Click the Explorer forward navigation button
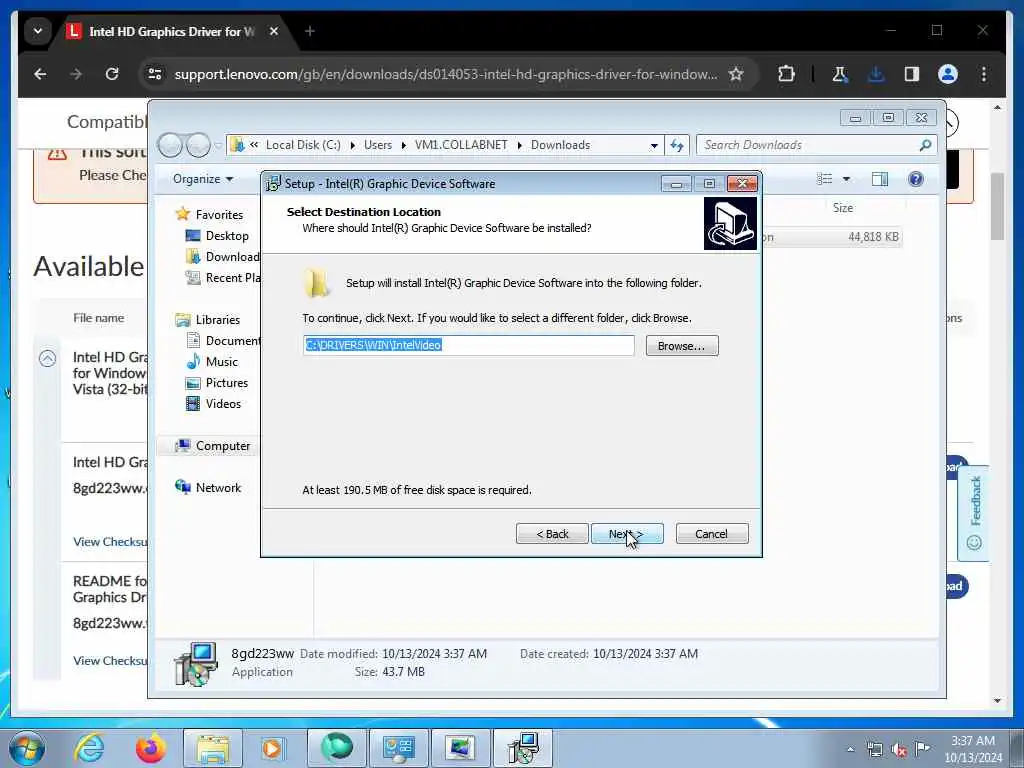 tap(198, 145)
